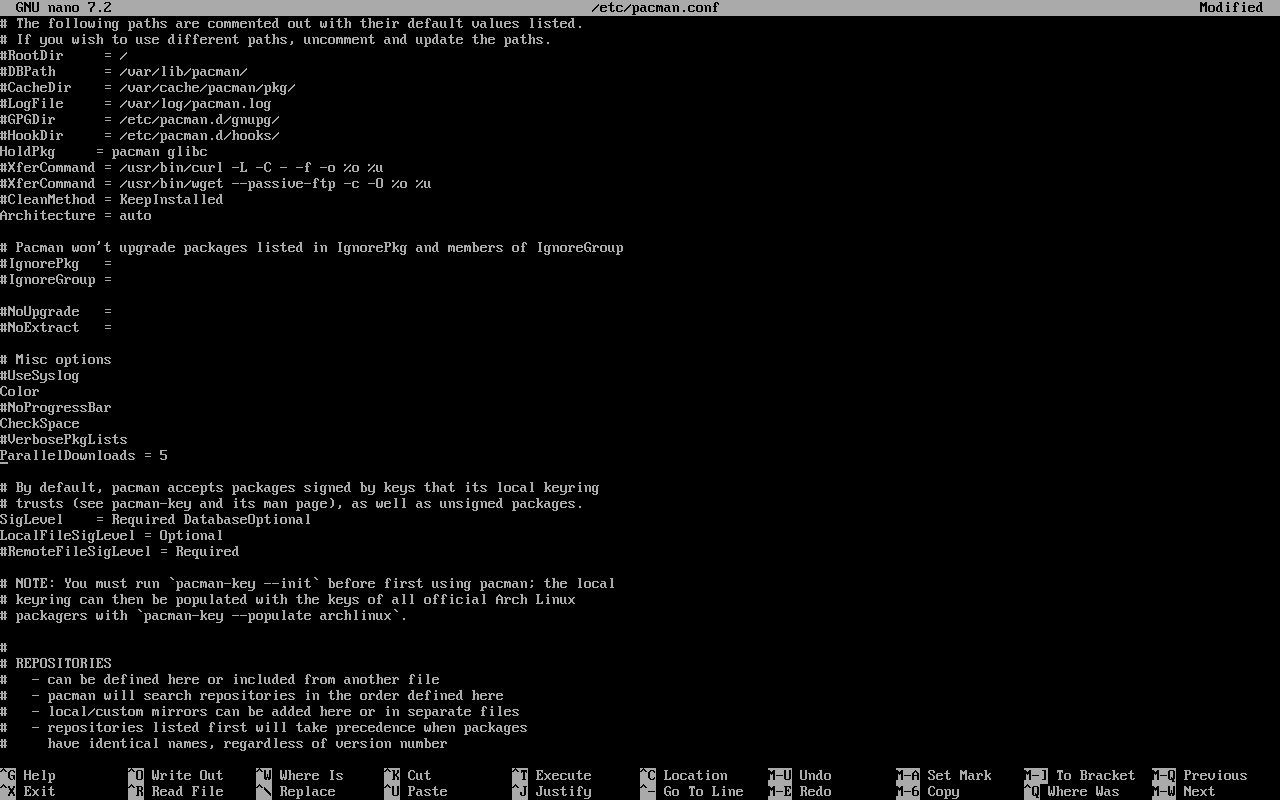Click the "pacman will search repositories" comment
Screen dimensions: 1280x800
click(252, 695)
